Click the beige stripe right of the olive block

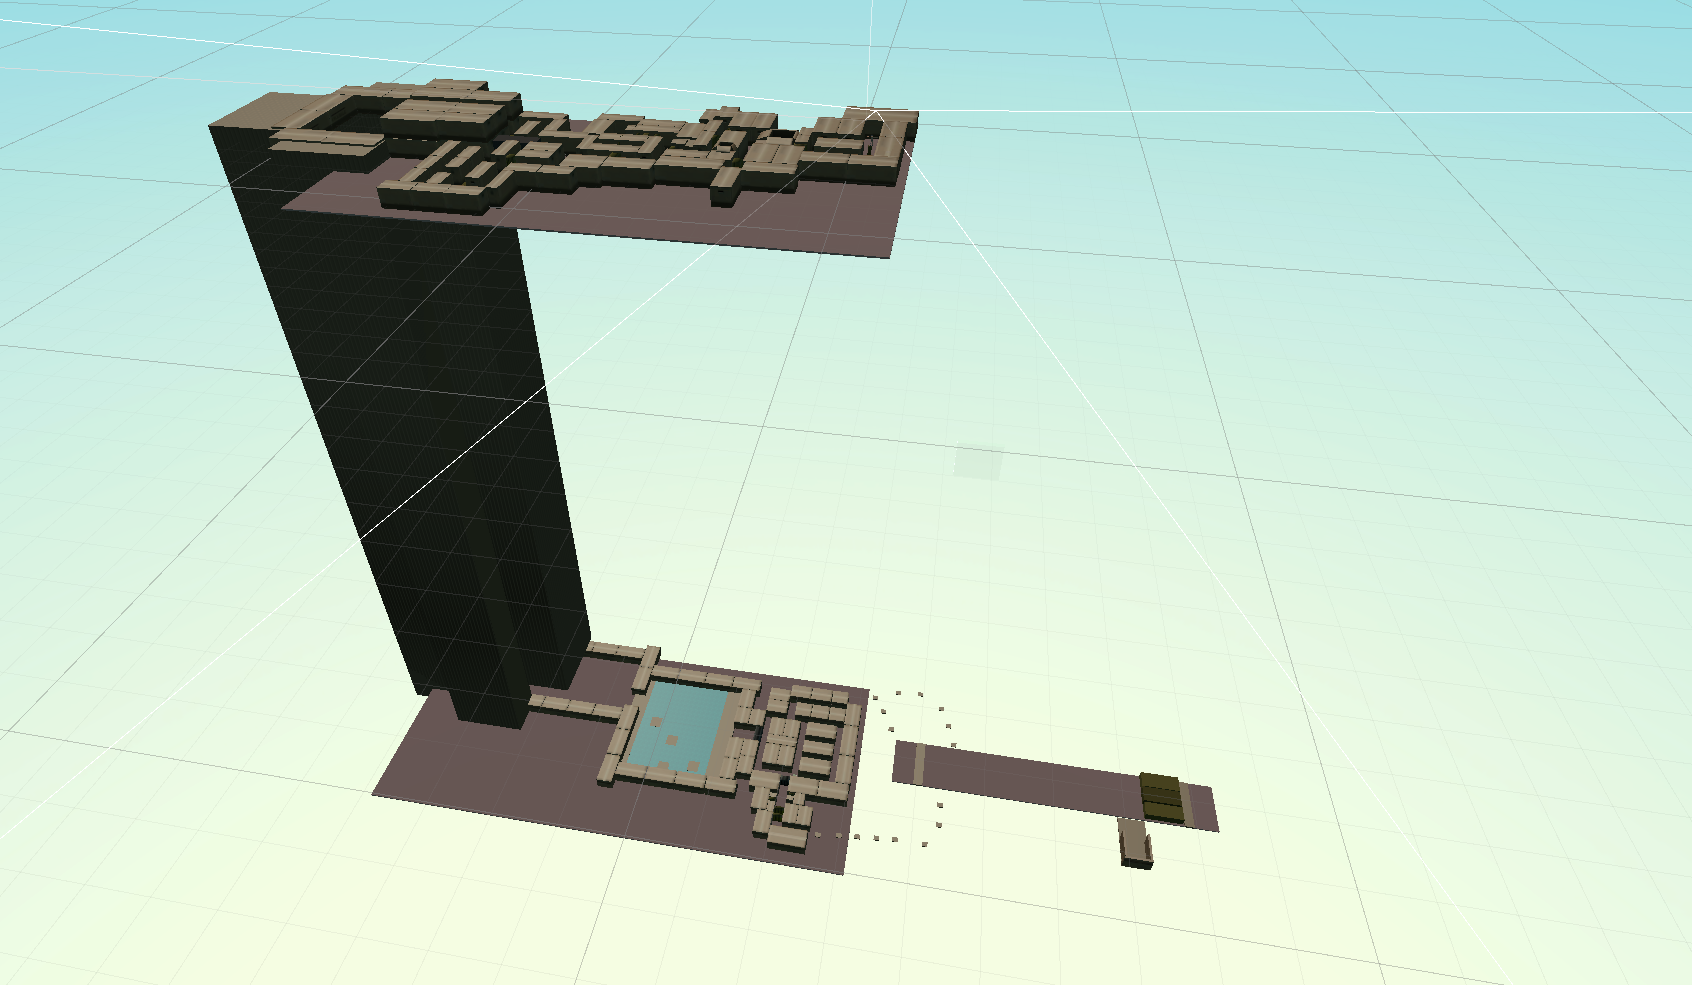(1188, 805)
